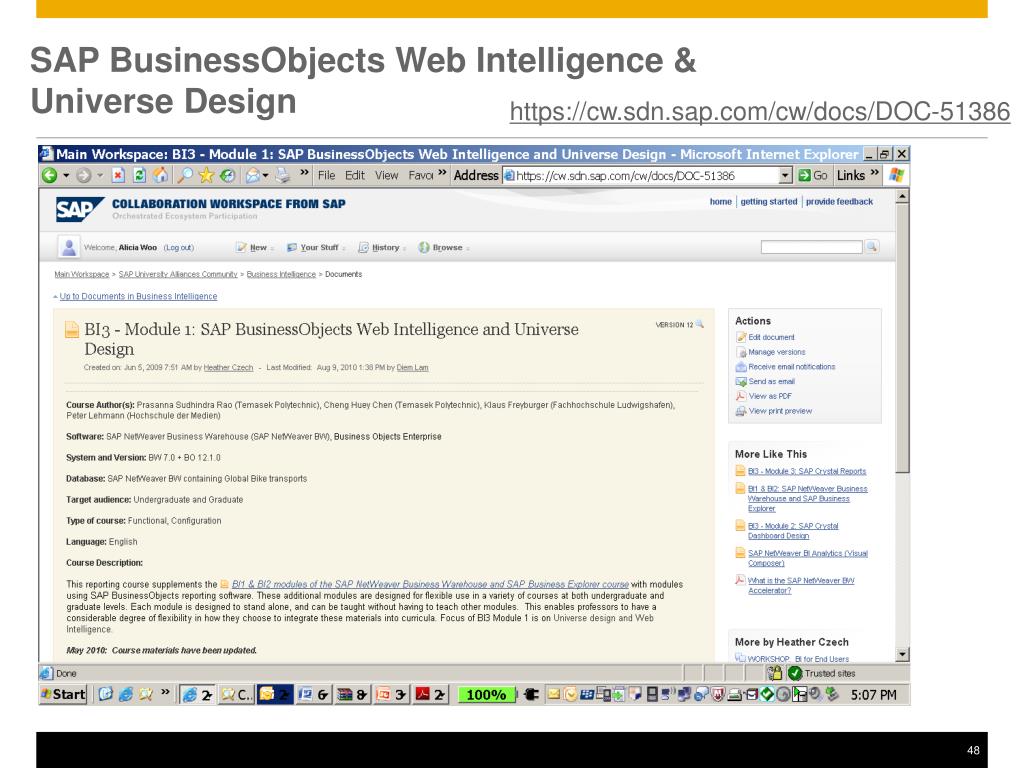
Task: Open the Search magnifier in IE toolbar
Action: point(185,175)
